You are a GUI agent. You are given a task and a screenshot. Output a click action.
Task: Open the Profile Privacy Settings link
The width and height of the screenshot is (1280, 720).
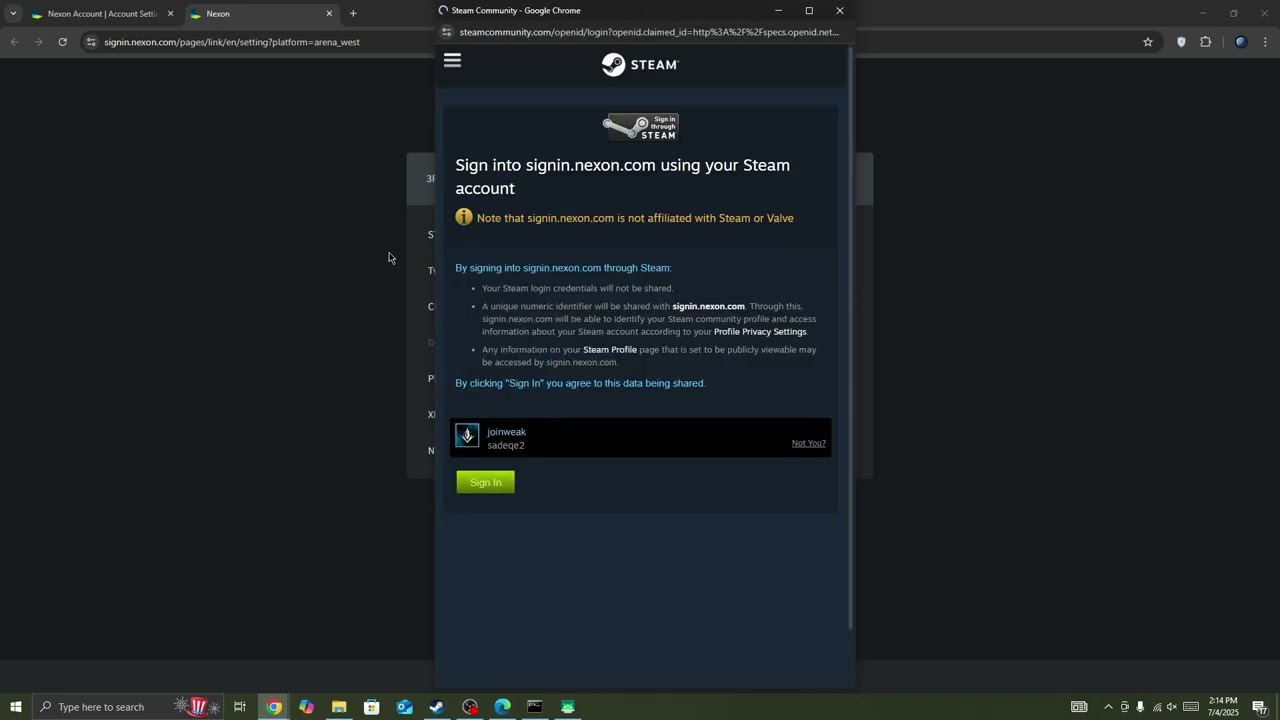[x=760, y=332]
